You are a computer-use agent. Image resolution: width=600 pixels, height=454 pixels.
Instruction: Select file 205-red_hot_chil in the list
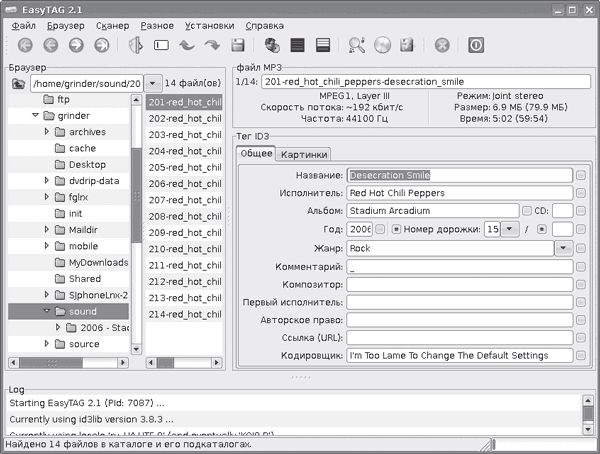click(x=184, y=167)
